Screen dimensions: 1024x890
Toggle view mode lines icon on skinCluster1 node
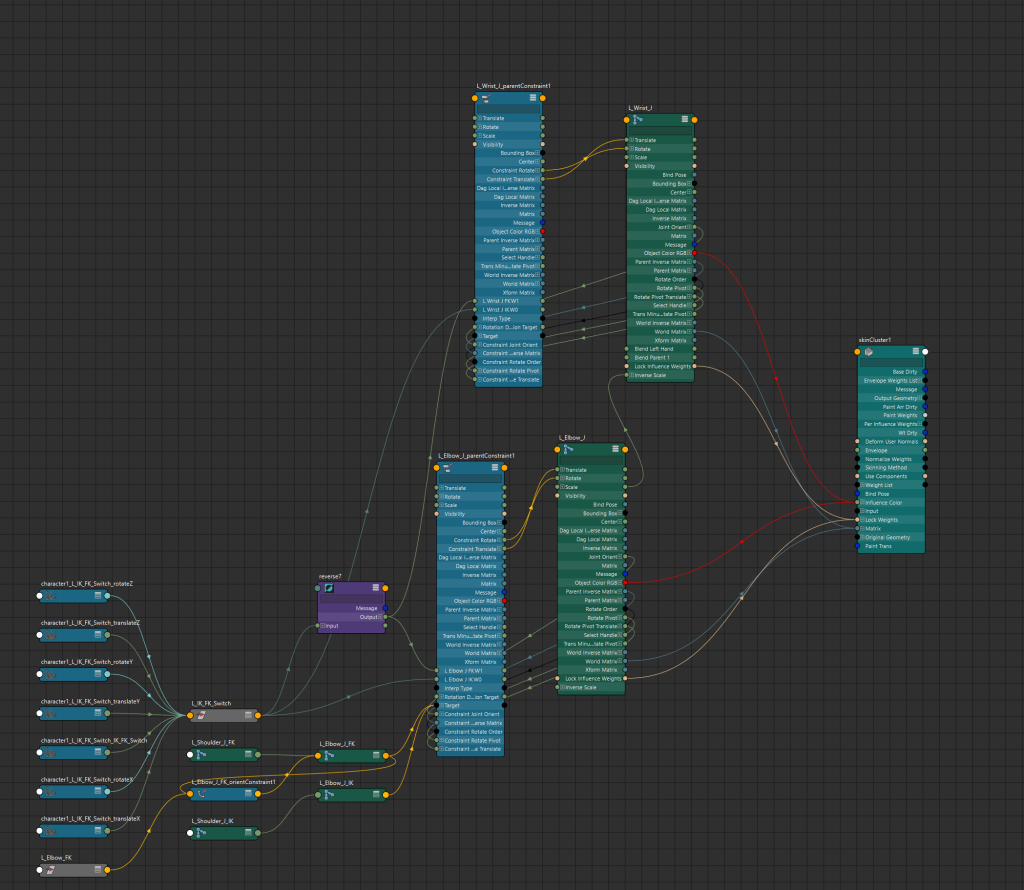(x=915, y=352)
